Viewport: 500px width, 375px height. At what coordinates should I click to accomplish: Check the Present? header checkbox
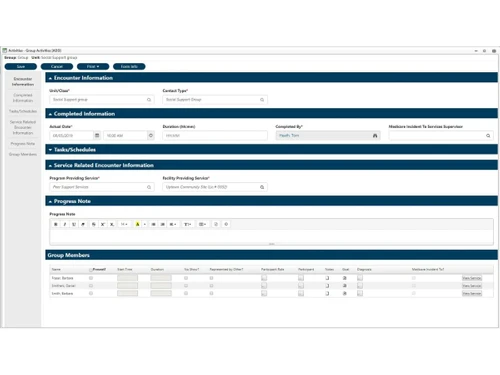[x=91, y=269]
